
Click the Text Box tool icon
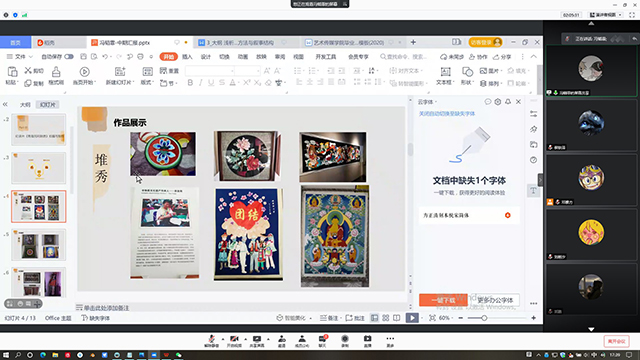tap(445, 72)
